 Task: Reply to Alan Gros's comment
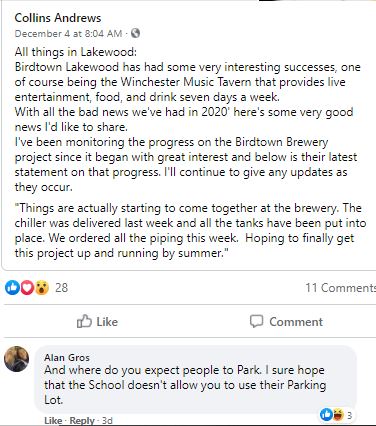pos(82,421)
